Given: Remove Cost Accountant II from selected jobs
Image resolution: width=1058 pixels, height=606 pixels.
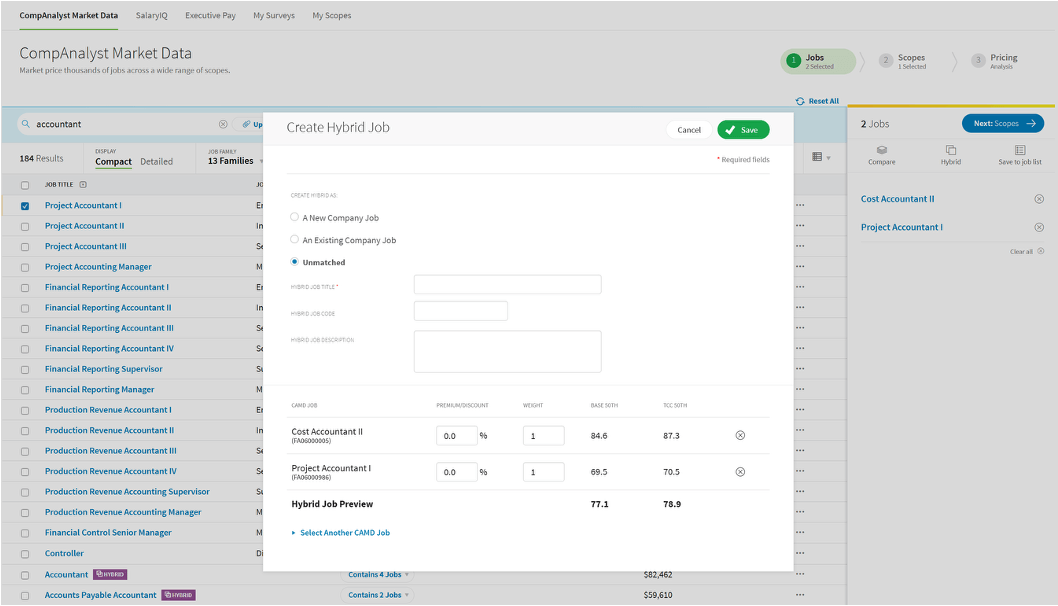Looking at the screenshot, I should pyautogui.click(x=1039, y=199).
